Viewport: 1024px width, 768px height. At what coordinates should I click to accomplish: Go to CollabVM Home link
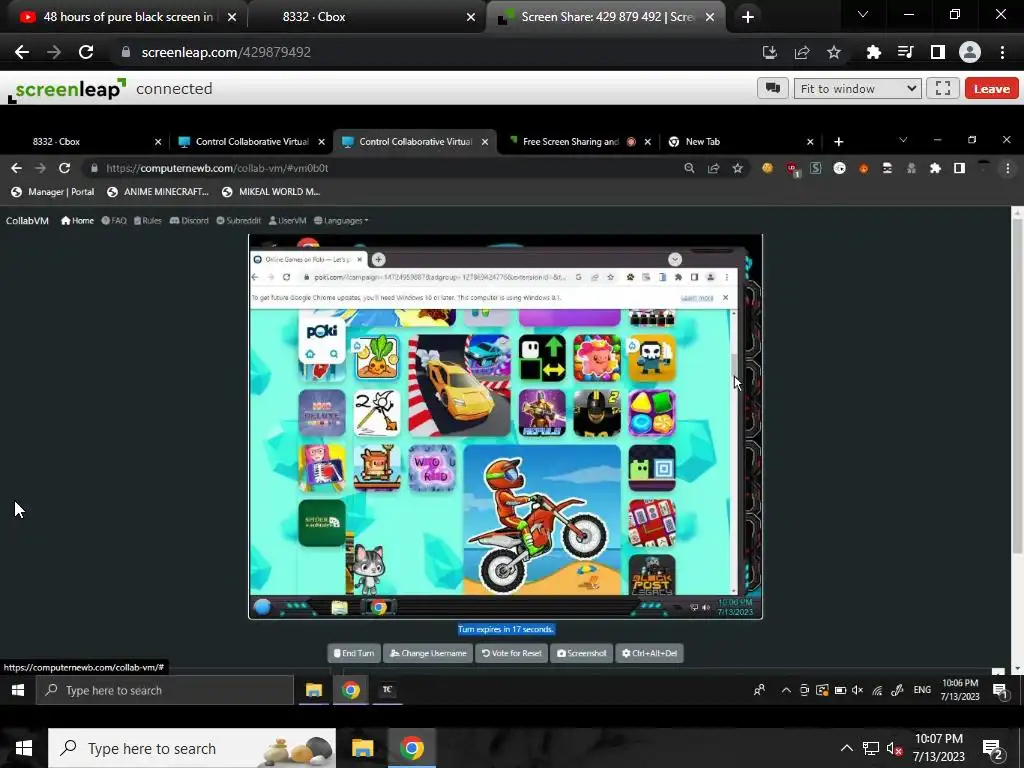(x=77, y=221)
